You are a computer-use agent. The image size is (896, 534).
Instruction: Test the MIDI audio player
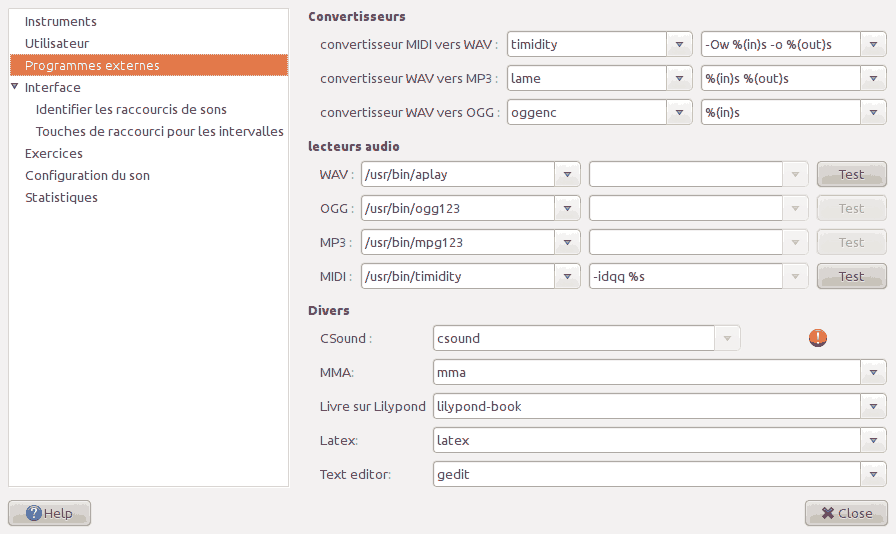851,277
